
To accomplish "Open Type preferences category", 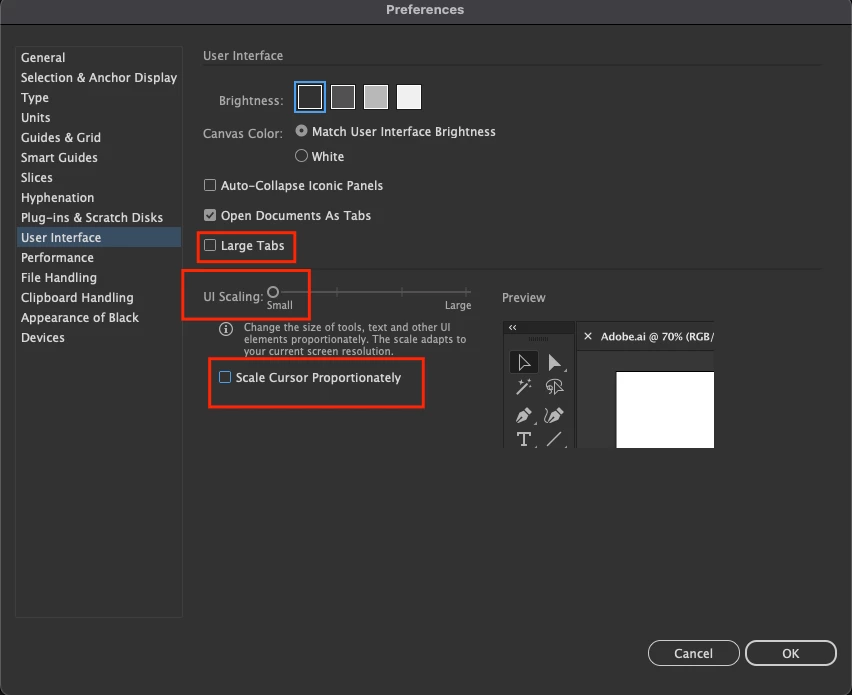I will tap(98, 98).
